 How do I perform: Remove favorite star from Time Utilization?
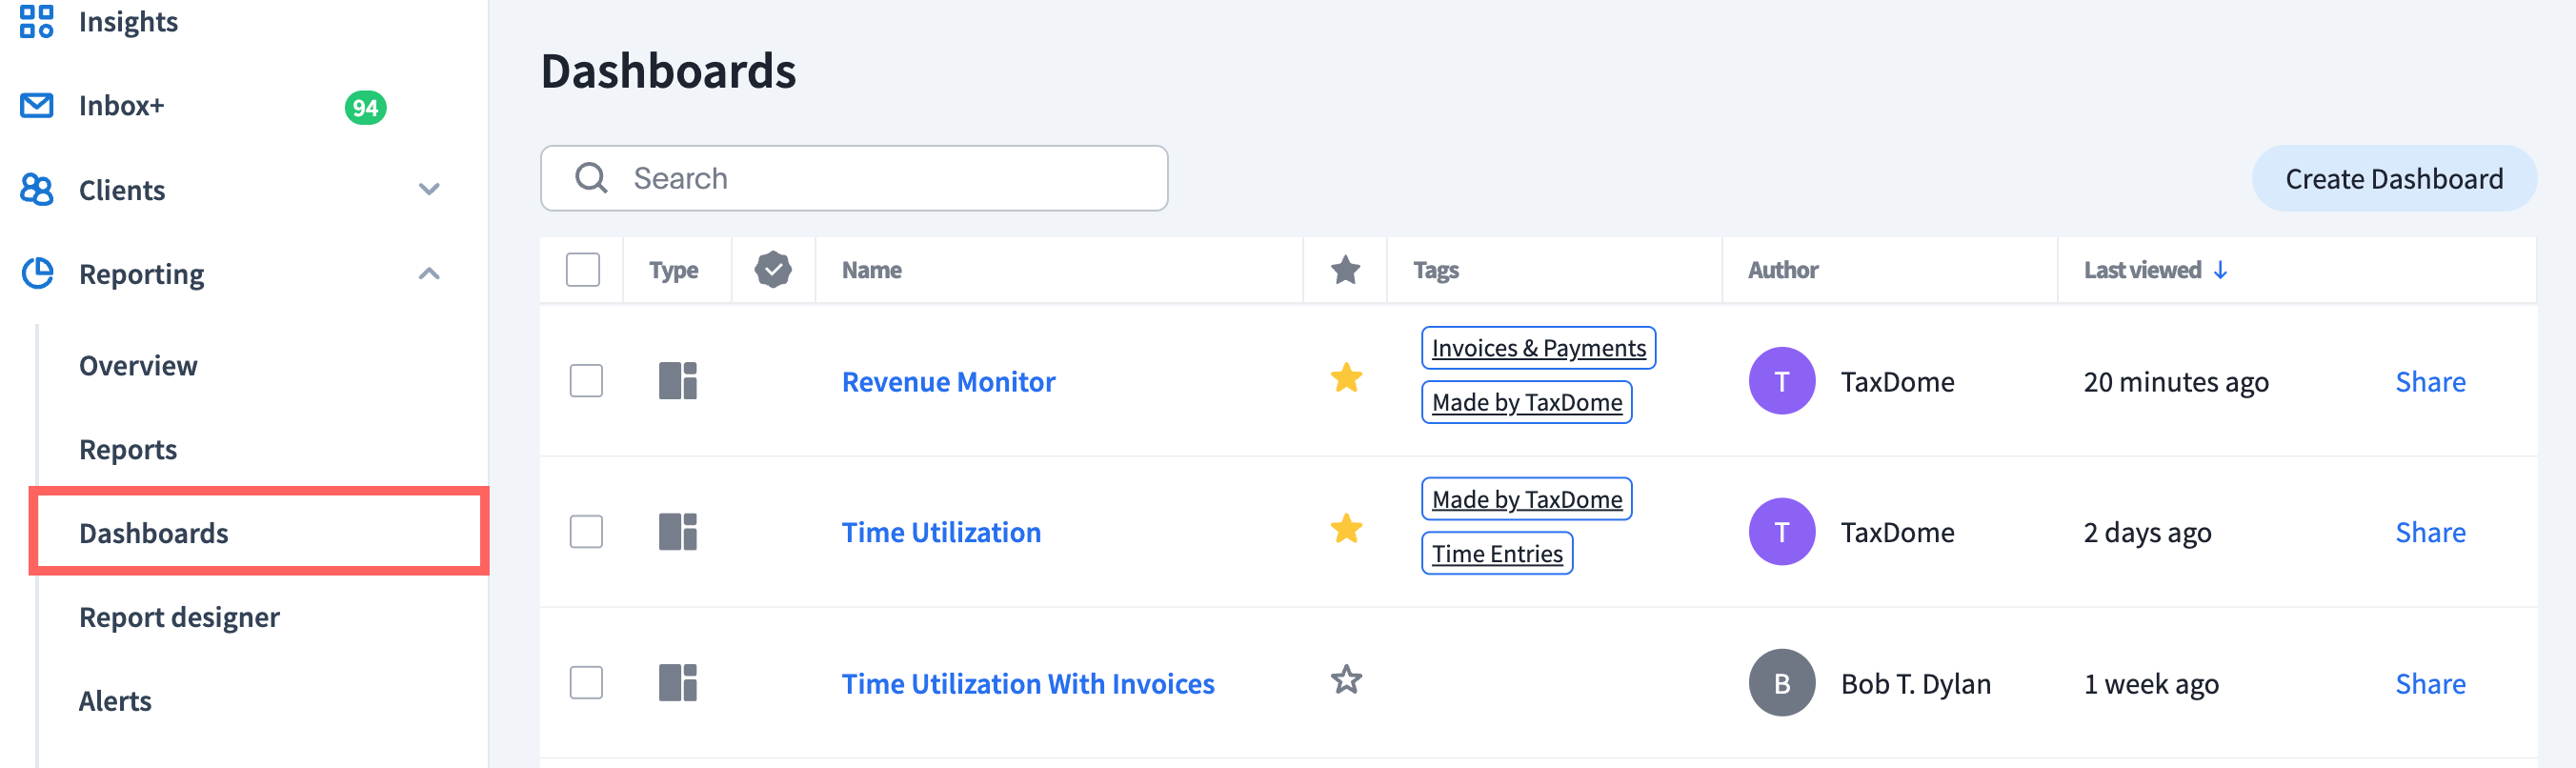[x=1346, y=529]
